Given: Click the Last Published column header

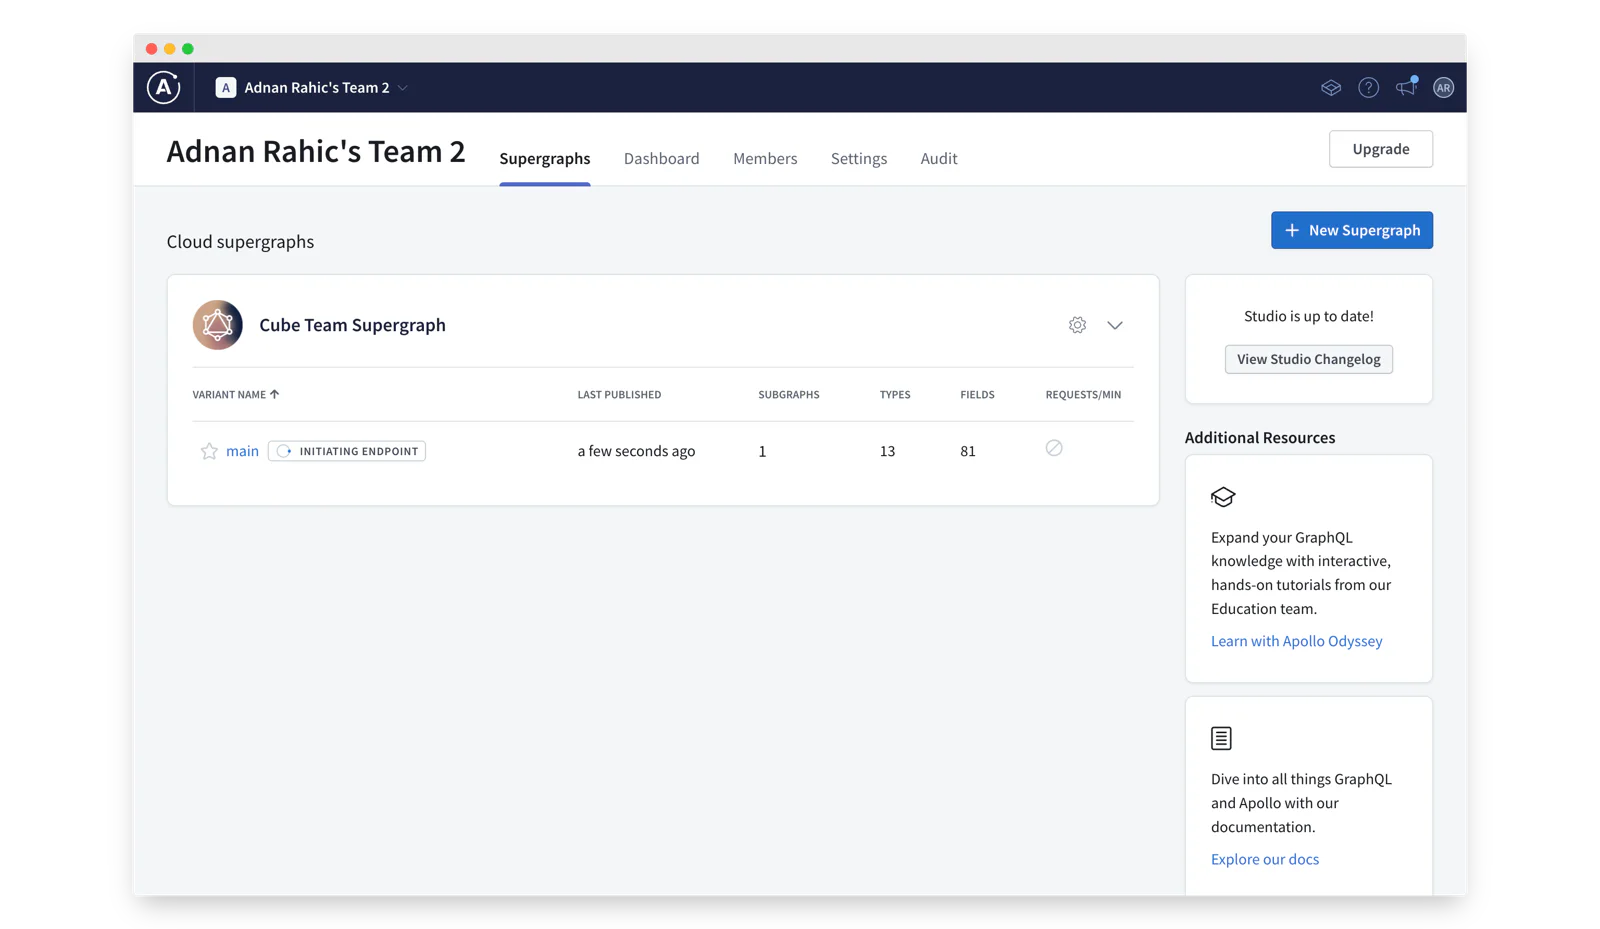Looking at the screenshot, I should tap(619, 395).
